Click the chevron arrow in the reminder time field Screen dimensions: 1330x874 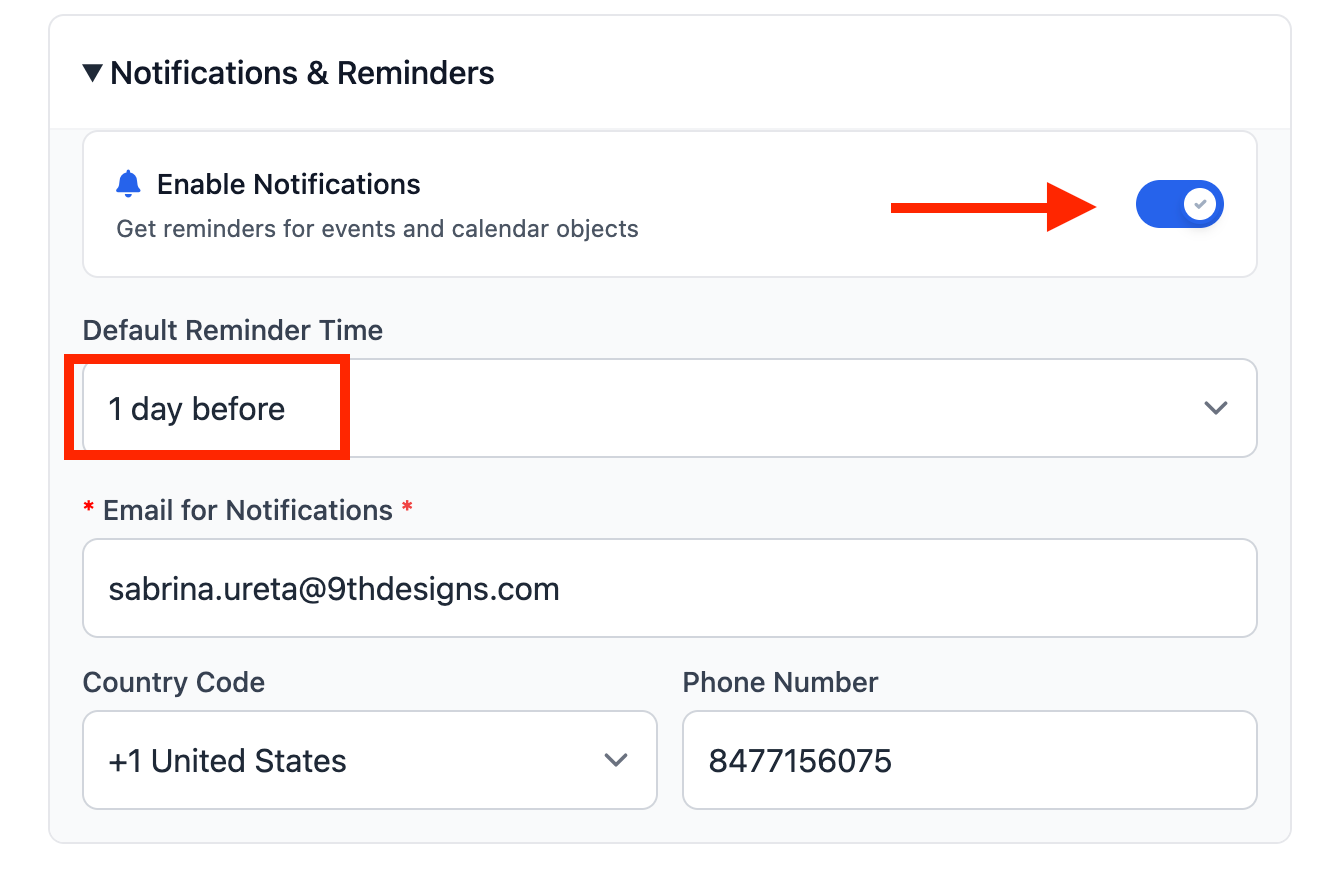pos(1215,408)
